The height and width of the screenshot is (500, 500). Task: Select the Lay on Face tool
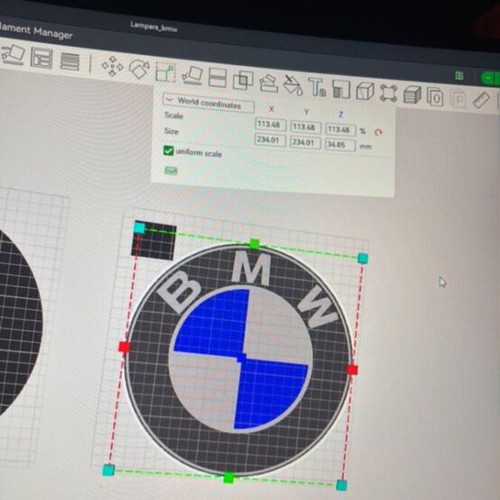[193, 76]
